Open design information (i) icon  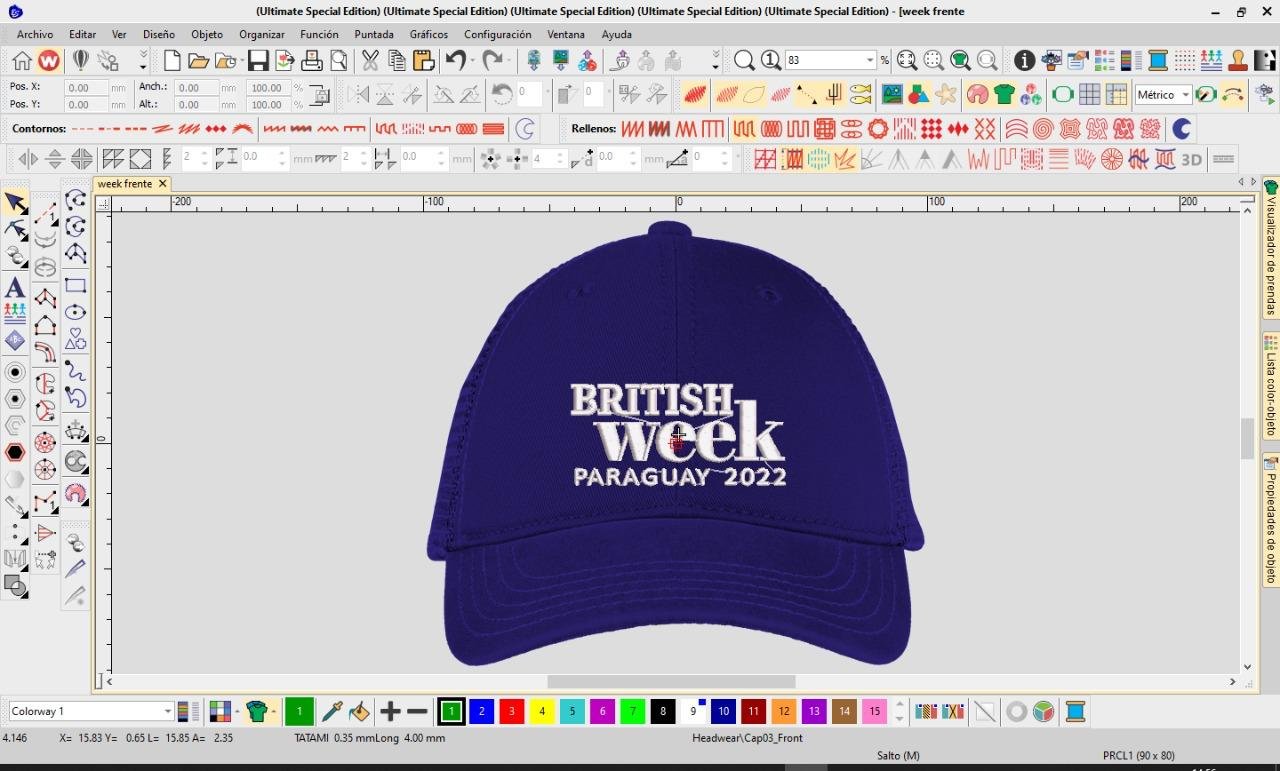tap(1024, 61)
